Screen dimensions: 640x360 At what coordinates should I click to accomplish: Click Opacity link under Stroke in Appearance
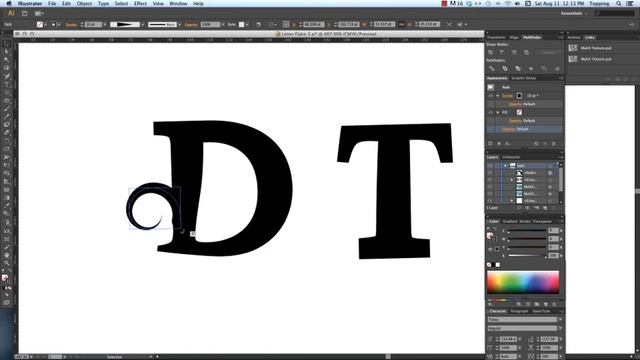pos(515,104)
